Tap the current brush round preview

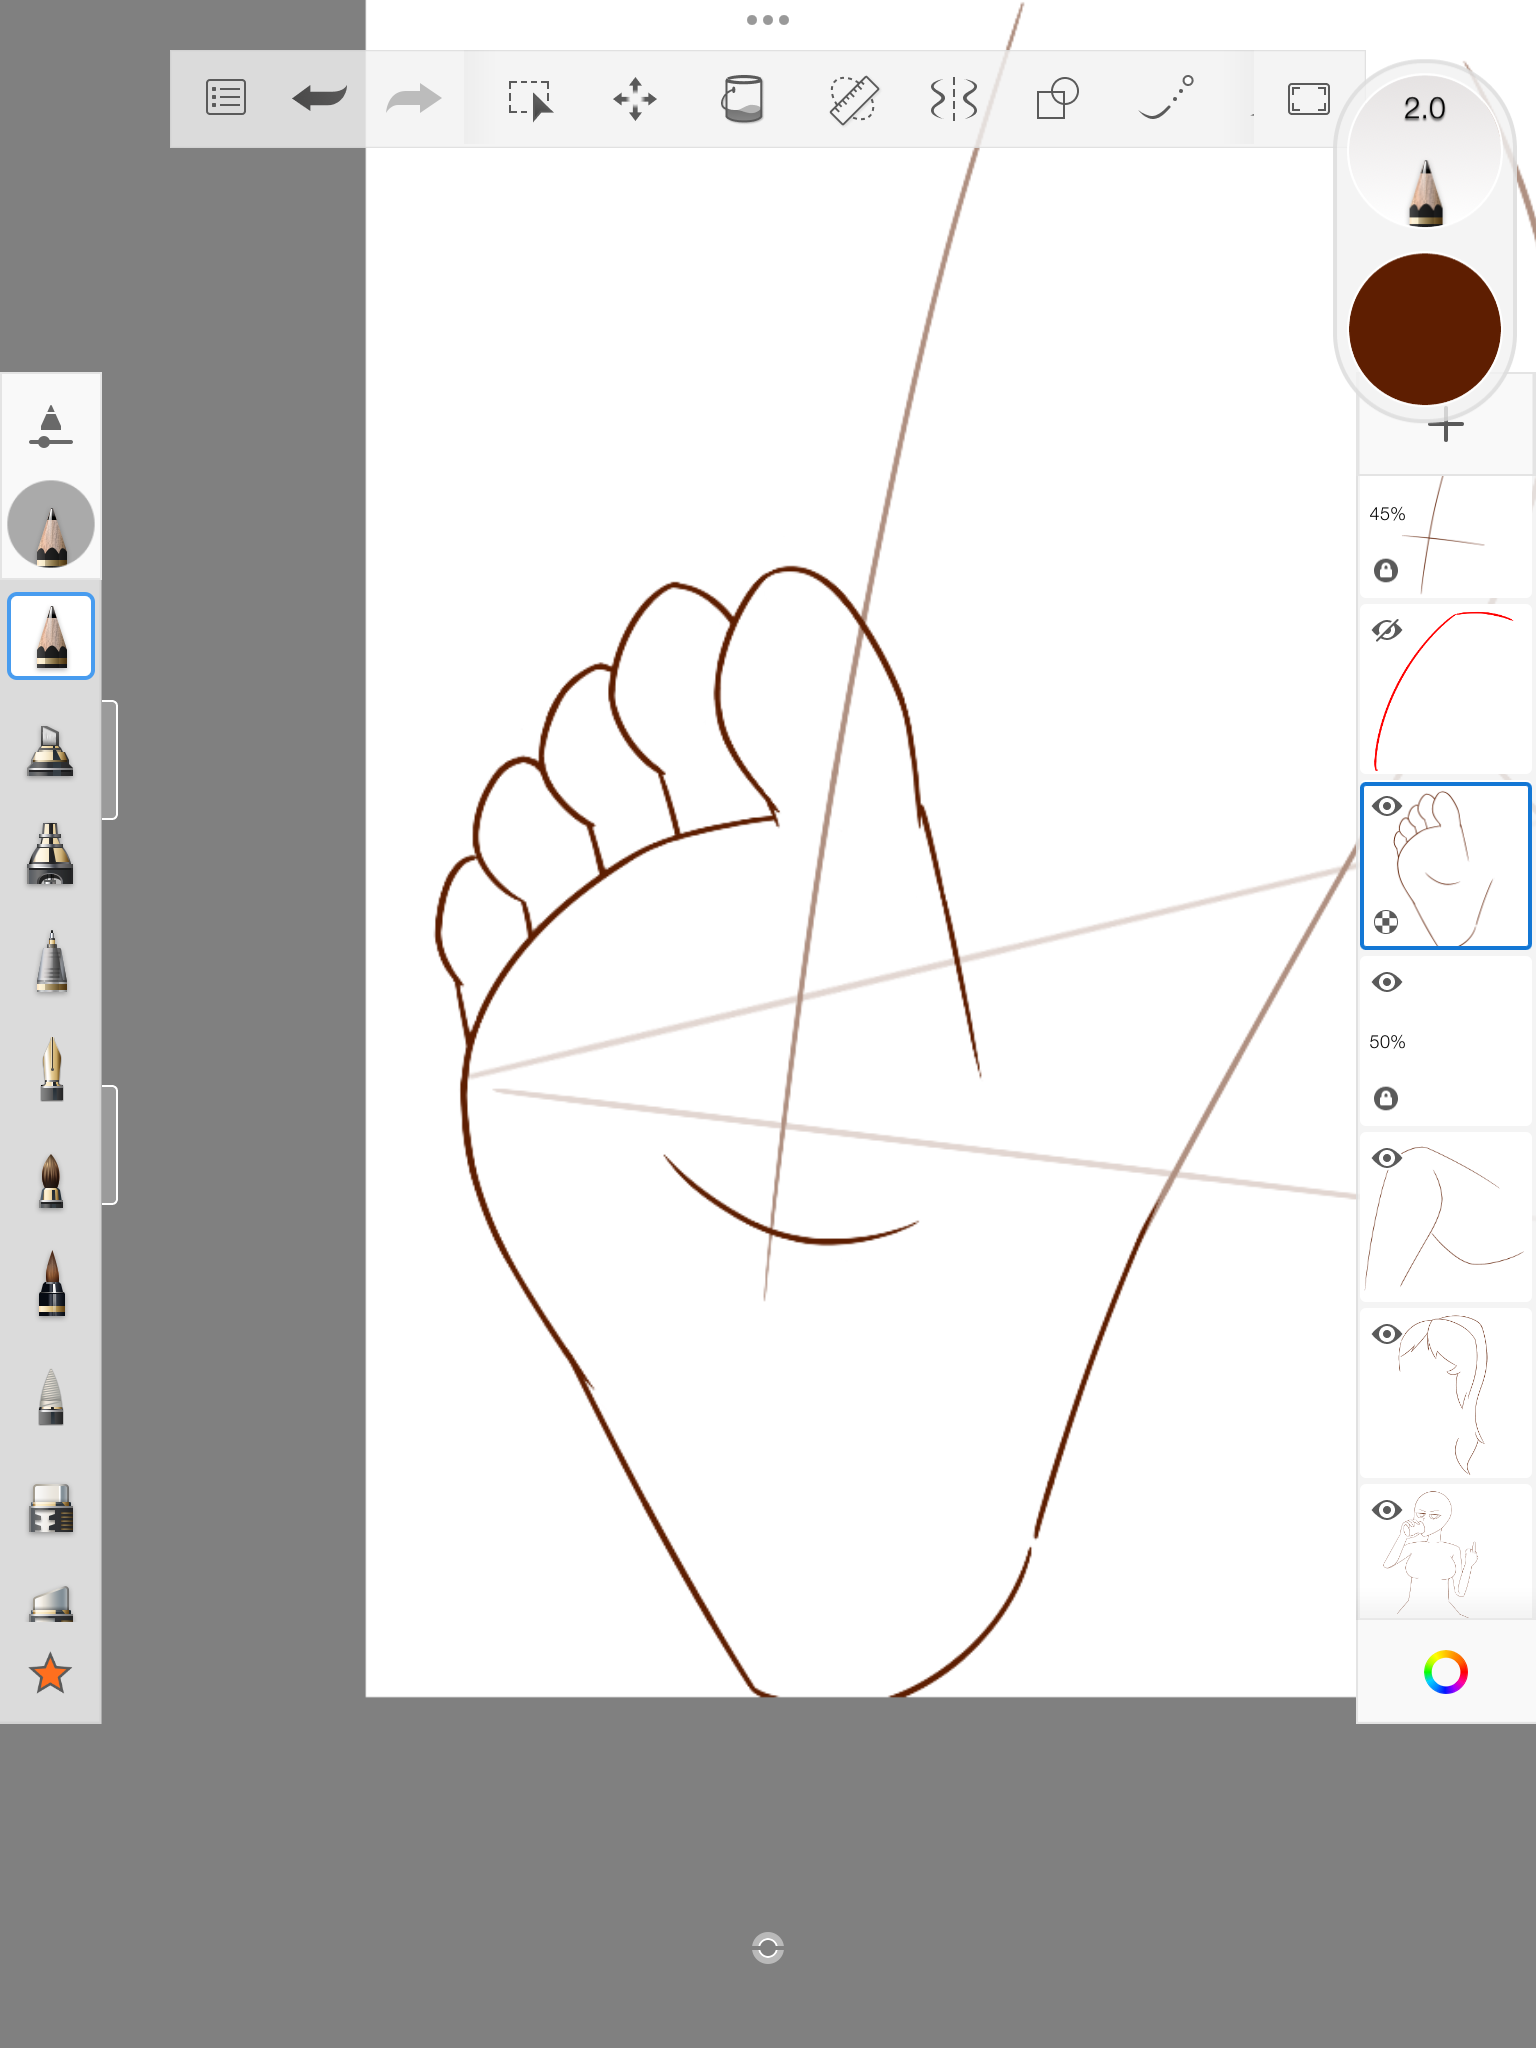[51, 524]
